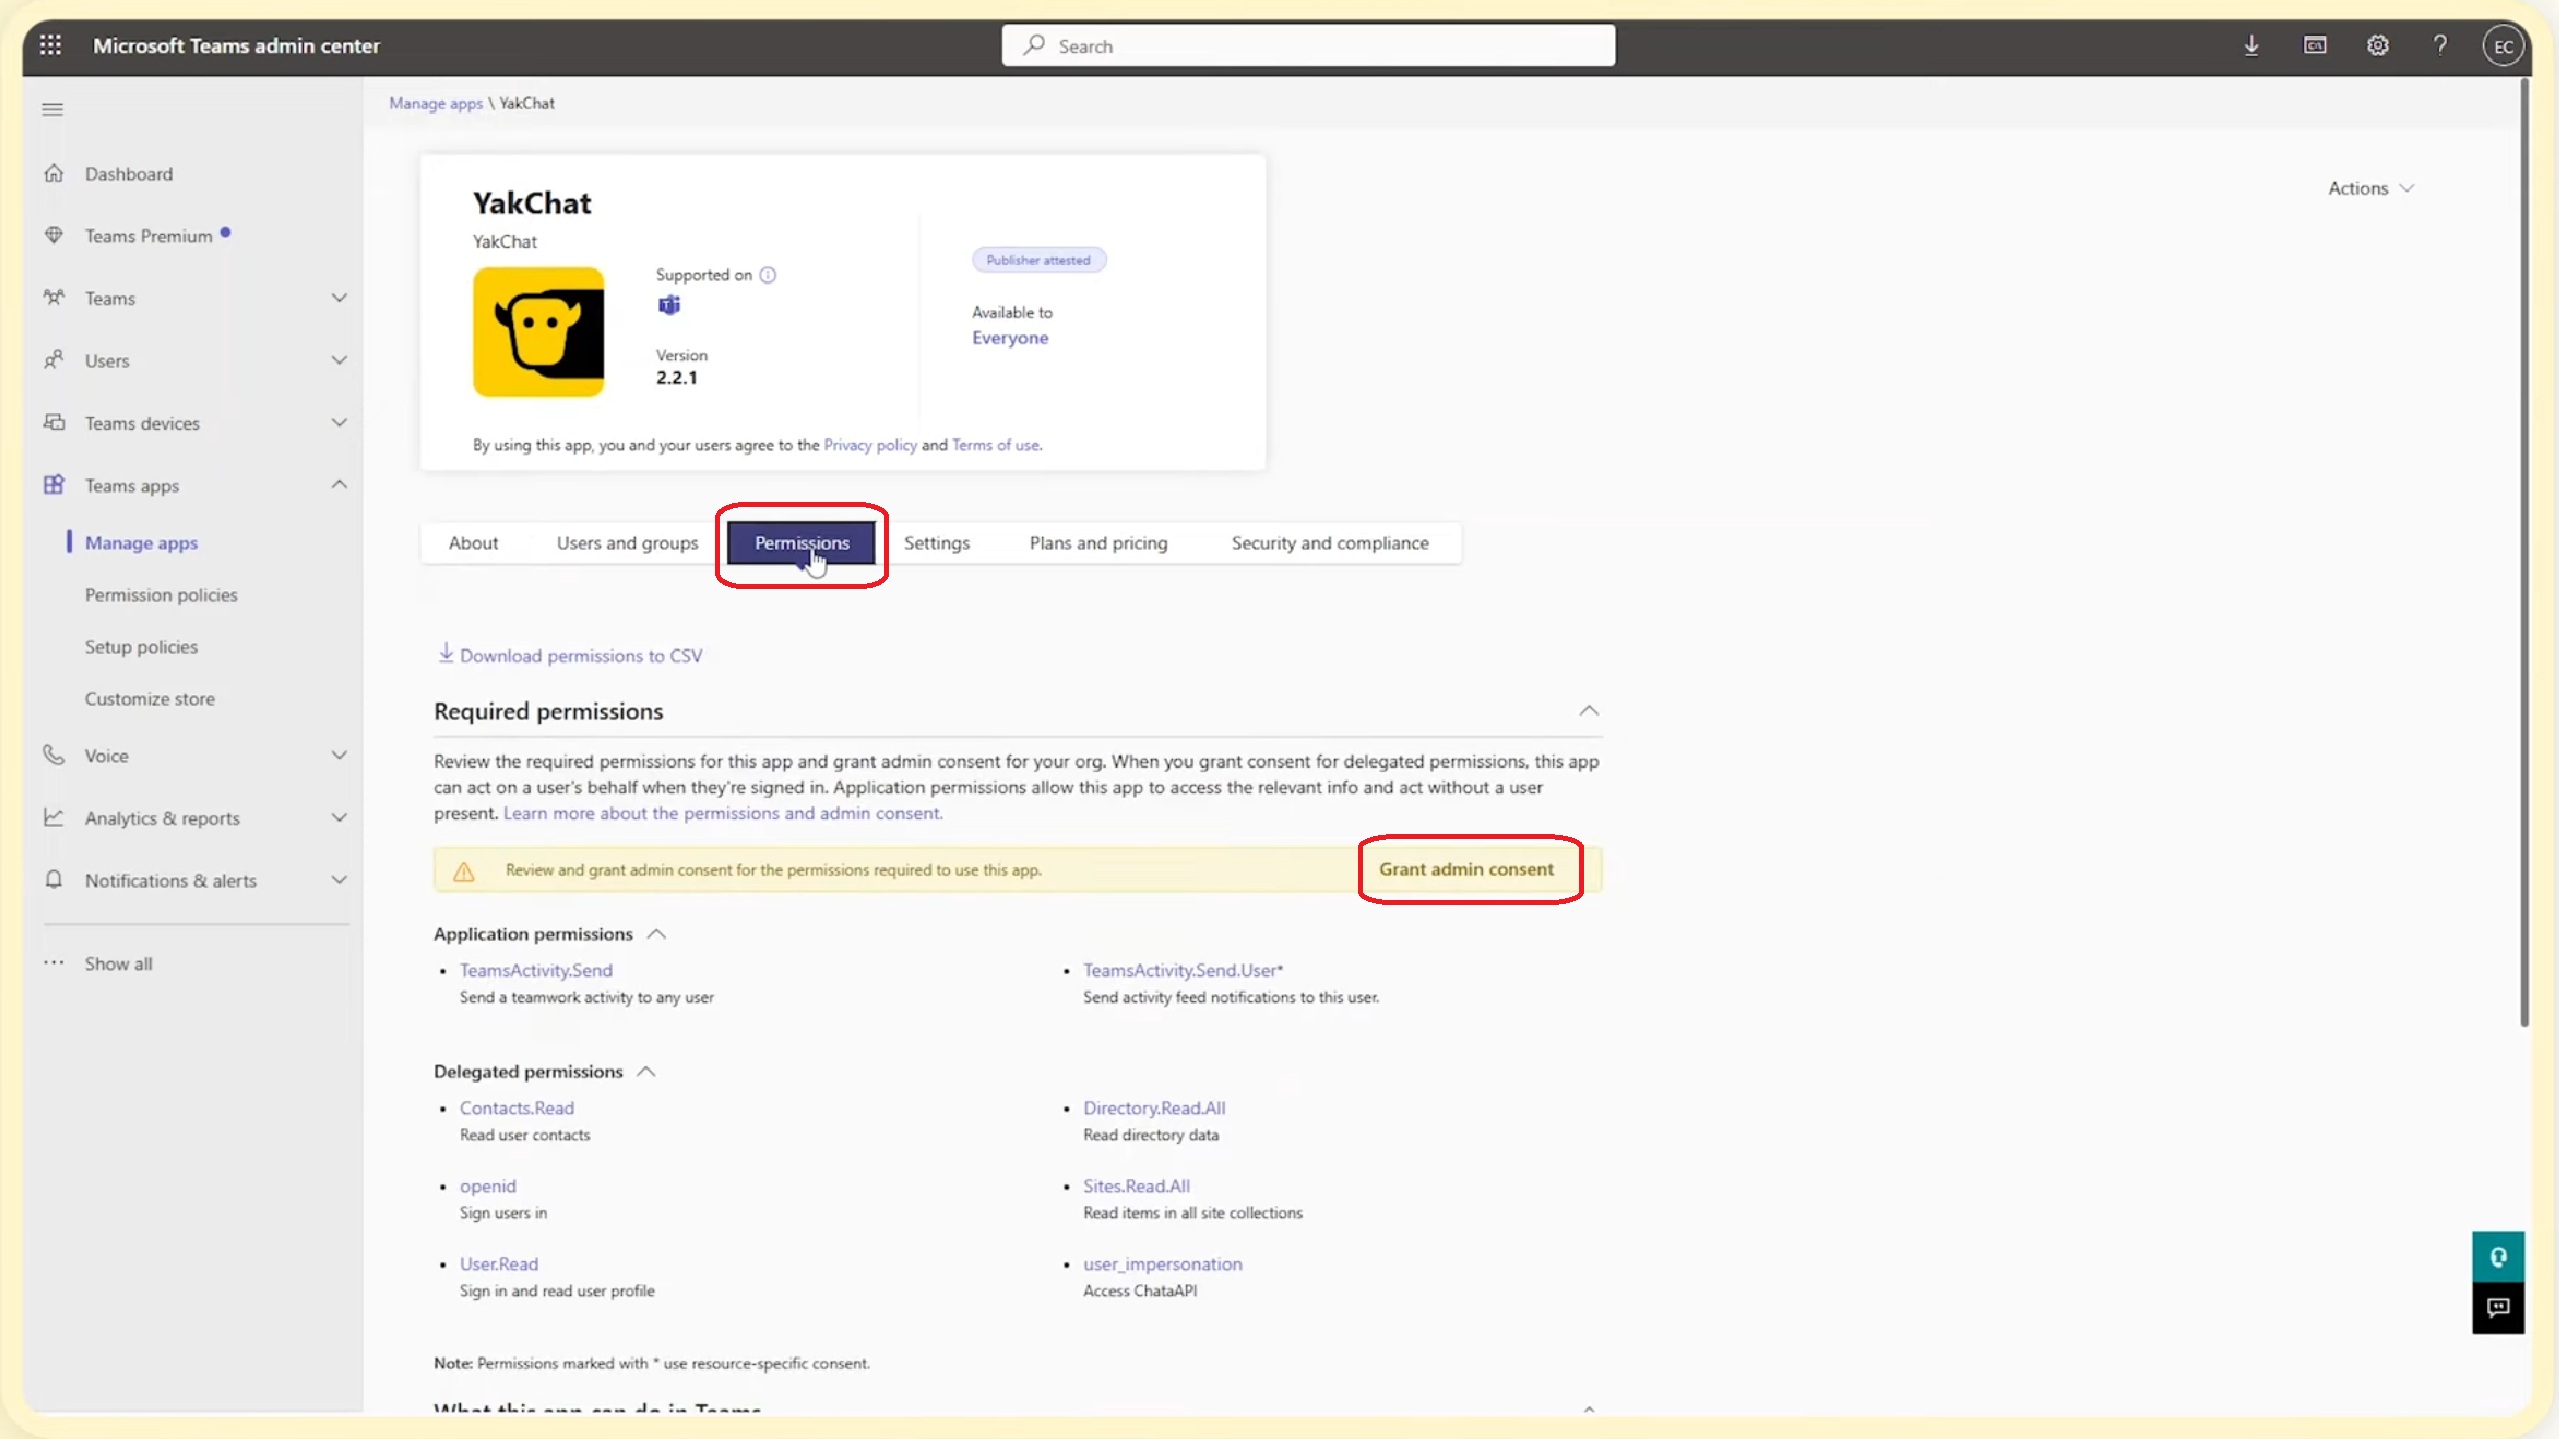Open the Cloud Shell icon in header
The image size is (2559, 1439).
click(x=2314, y=45)
